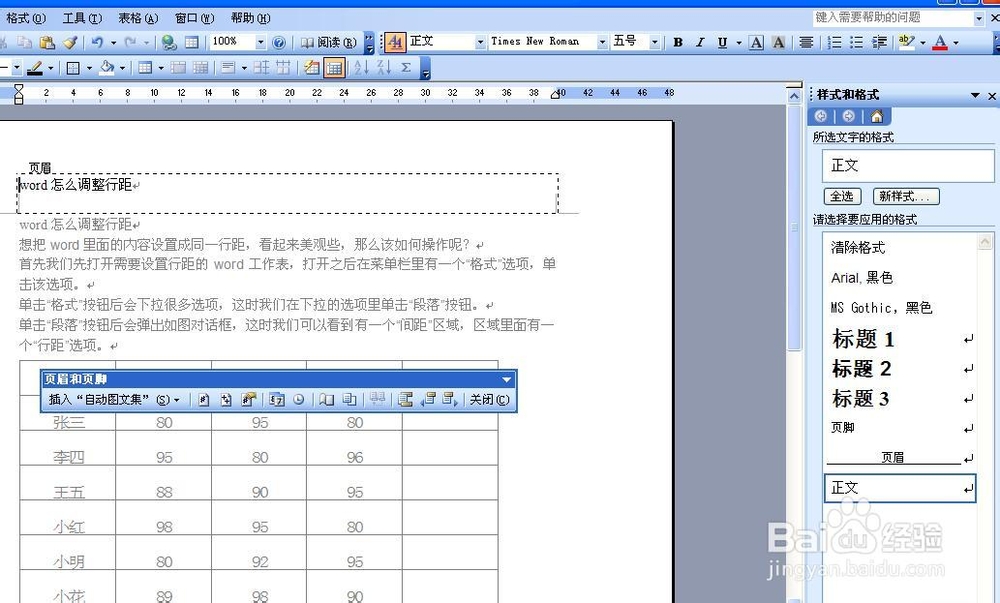The width and height of the screenshot is (1000, 603).
Task: Click the AutoSum icon on the tables toolbar
Action: click(x=407, y=70)
